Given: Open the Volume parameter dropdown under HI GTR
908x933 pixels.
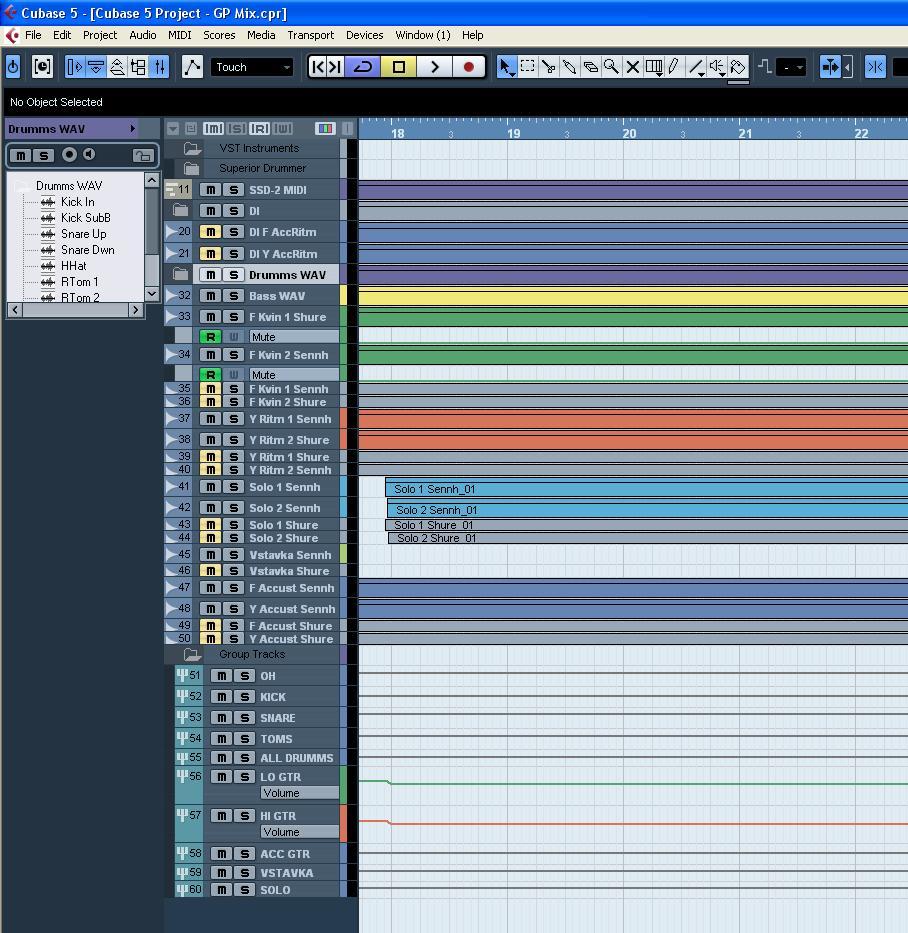Looking at the screenshot, I should [299, 832].
